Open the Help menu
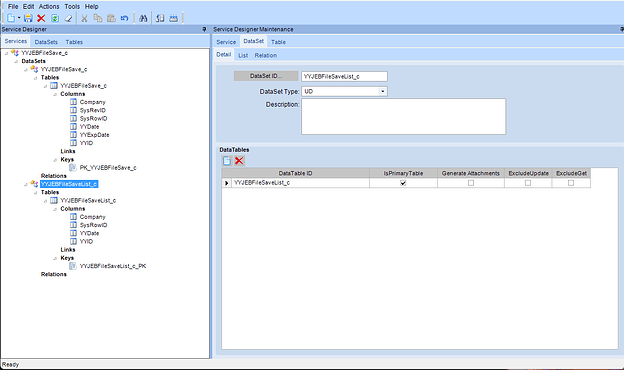The height and width of the screenshot is (370, 624). click(92, 6)
